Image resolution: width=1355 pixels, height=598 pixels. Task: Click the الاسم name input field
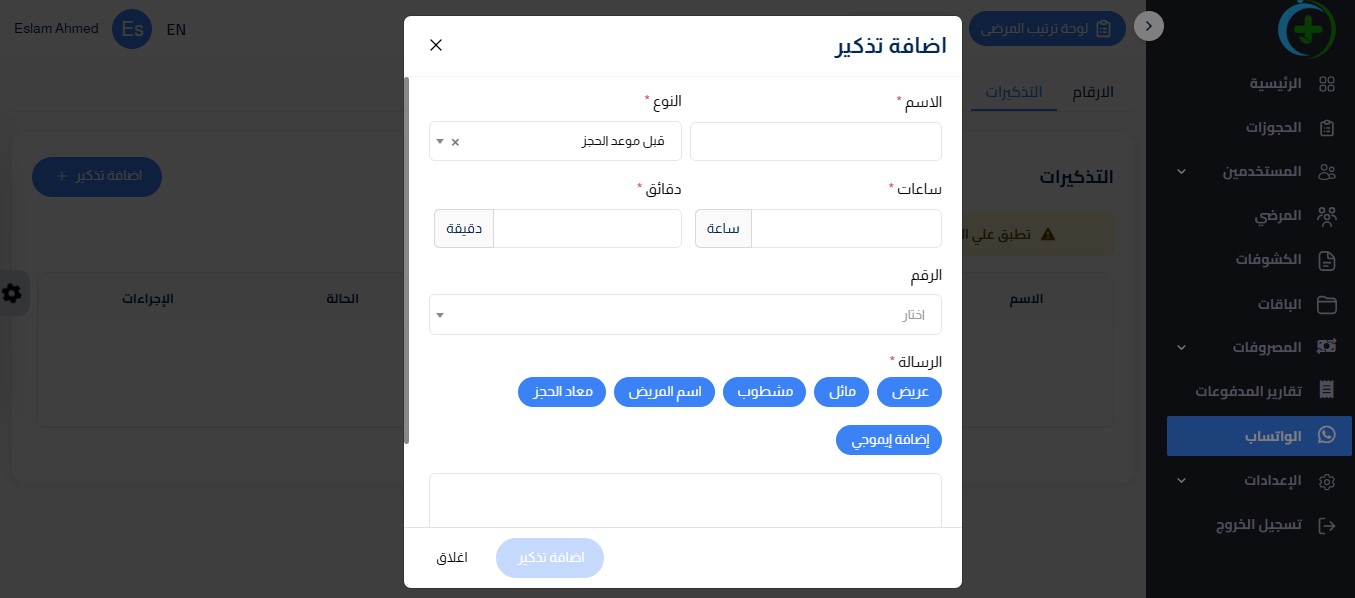pyautogui.click(x=816, y=141)
